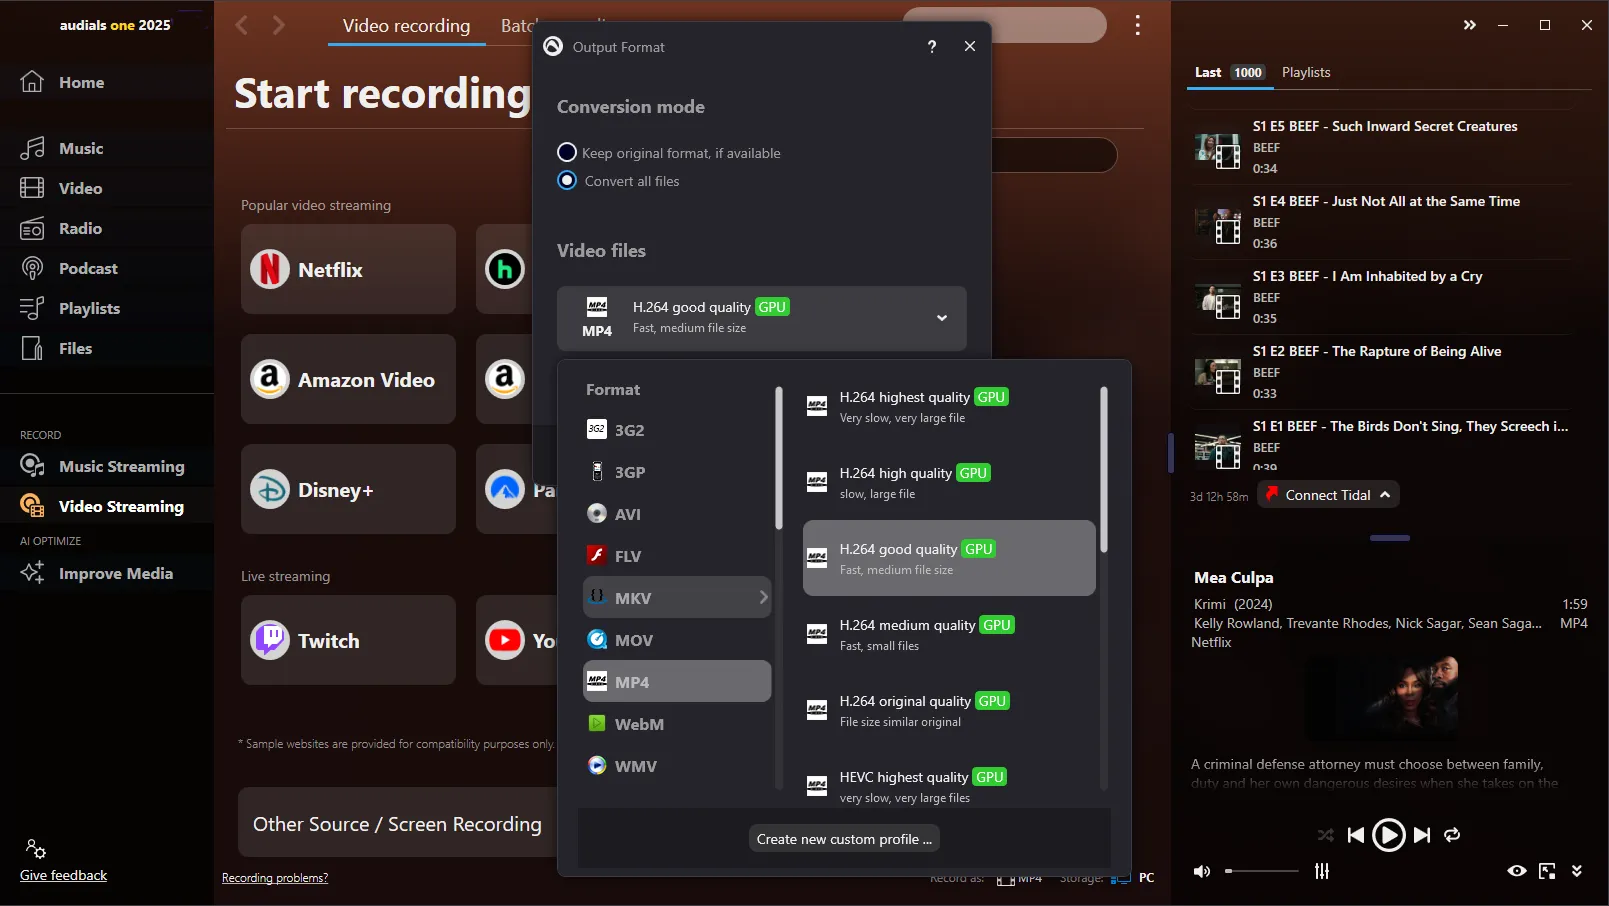Skip to next track

1421,835
